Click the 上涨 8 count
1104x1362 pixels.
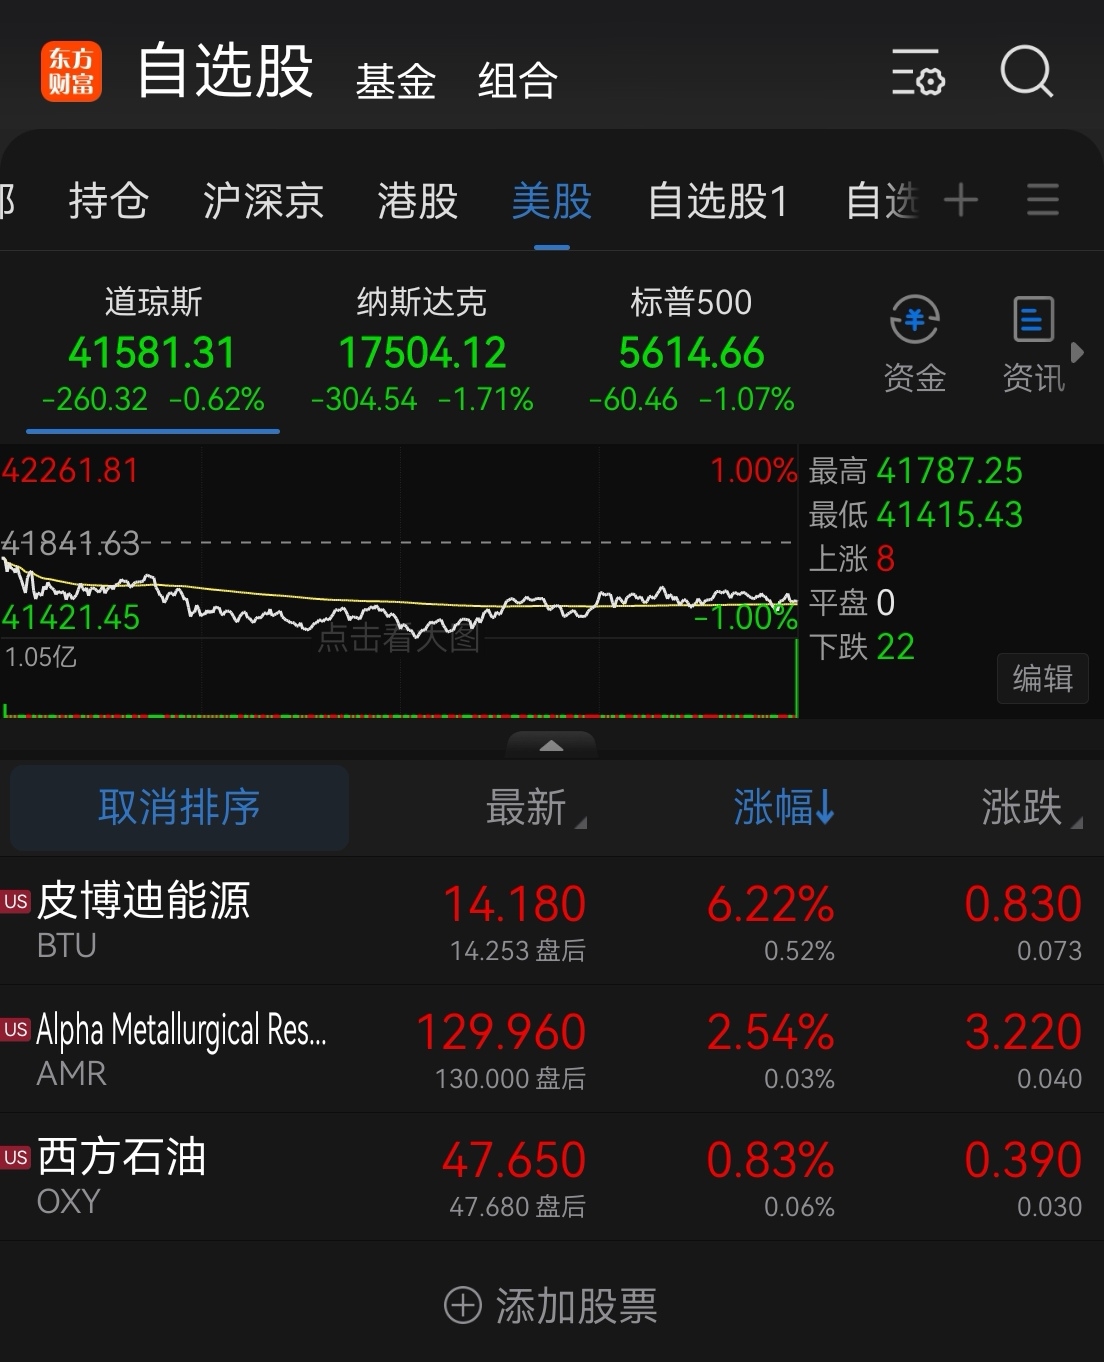[885, 559]
